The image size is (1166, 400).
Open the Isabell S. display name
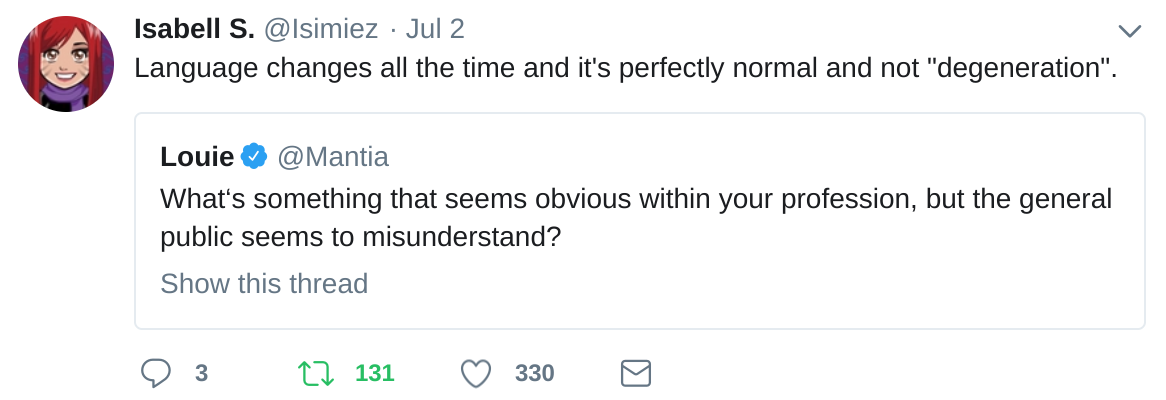pyautogui.click(x=194, y=29)
